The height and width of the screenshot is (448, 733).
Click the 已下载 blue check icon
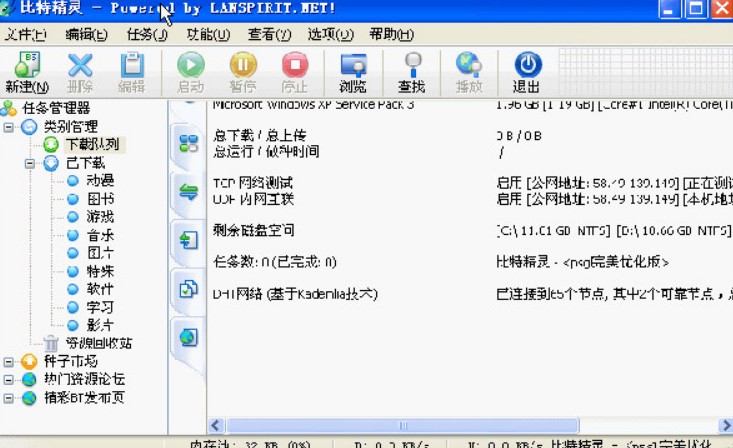(51, 163)
